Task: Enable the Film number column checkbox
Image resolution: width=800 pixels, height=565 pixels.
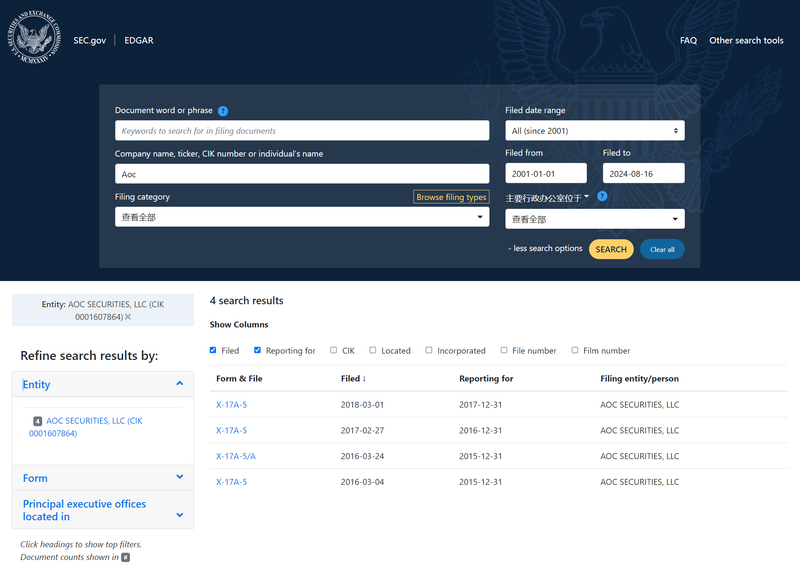Action: tap(574, 350)
